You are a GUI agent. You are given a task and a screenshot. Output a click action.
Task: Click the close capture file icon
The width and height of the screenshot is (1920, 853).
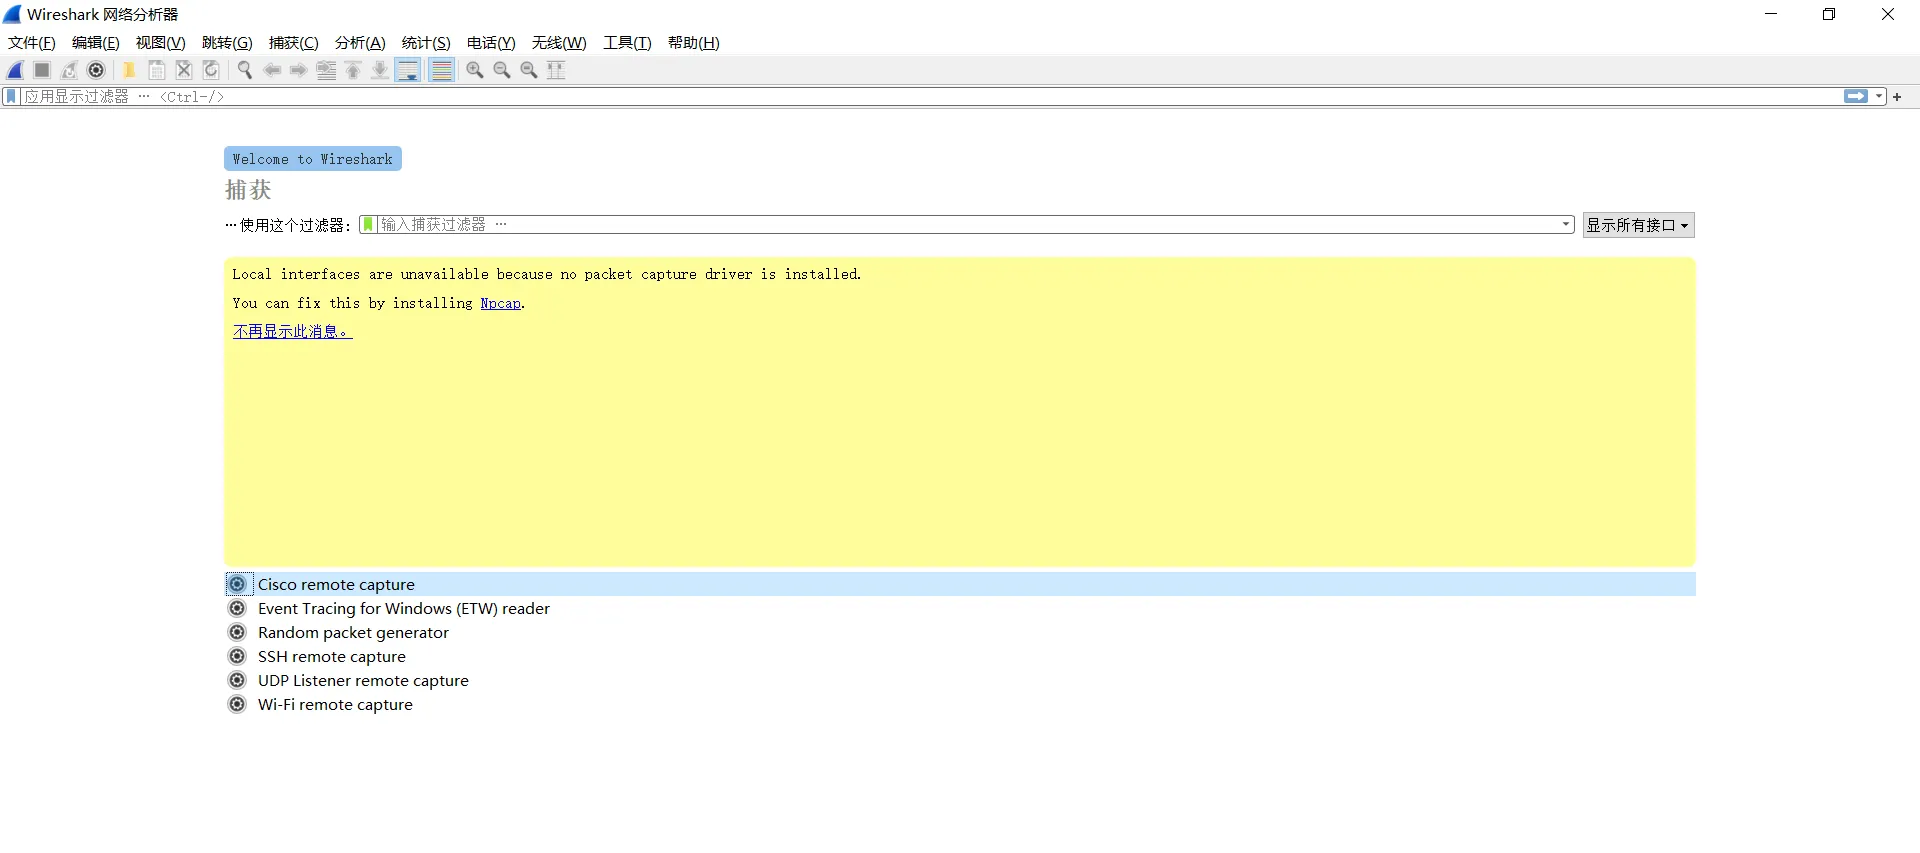click(184, 70)
